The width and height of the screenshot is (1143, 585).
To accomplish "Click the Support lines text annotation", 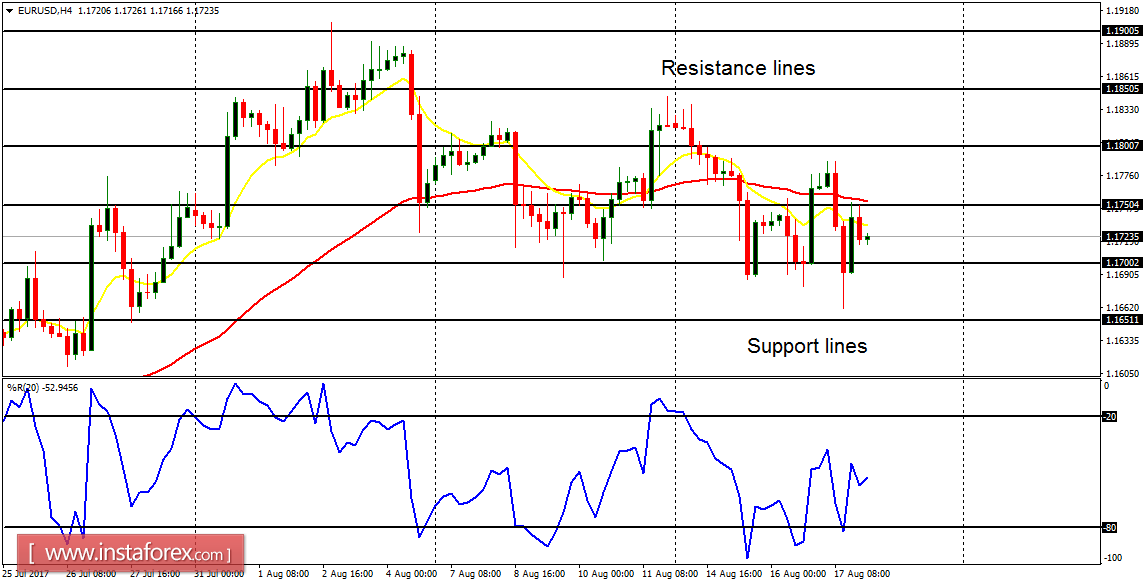I will point(807,346).
